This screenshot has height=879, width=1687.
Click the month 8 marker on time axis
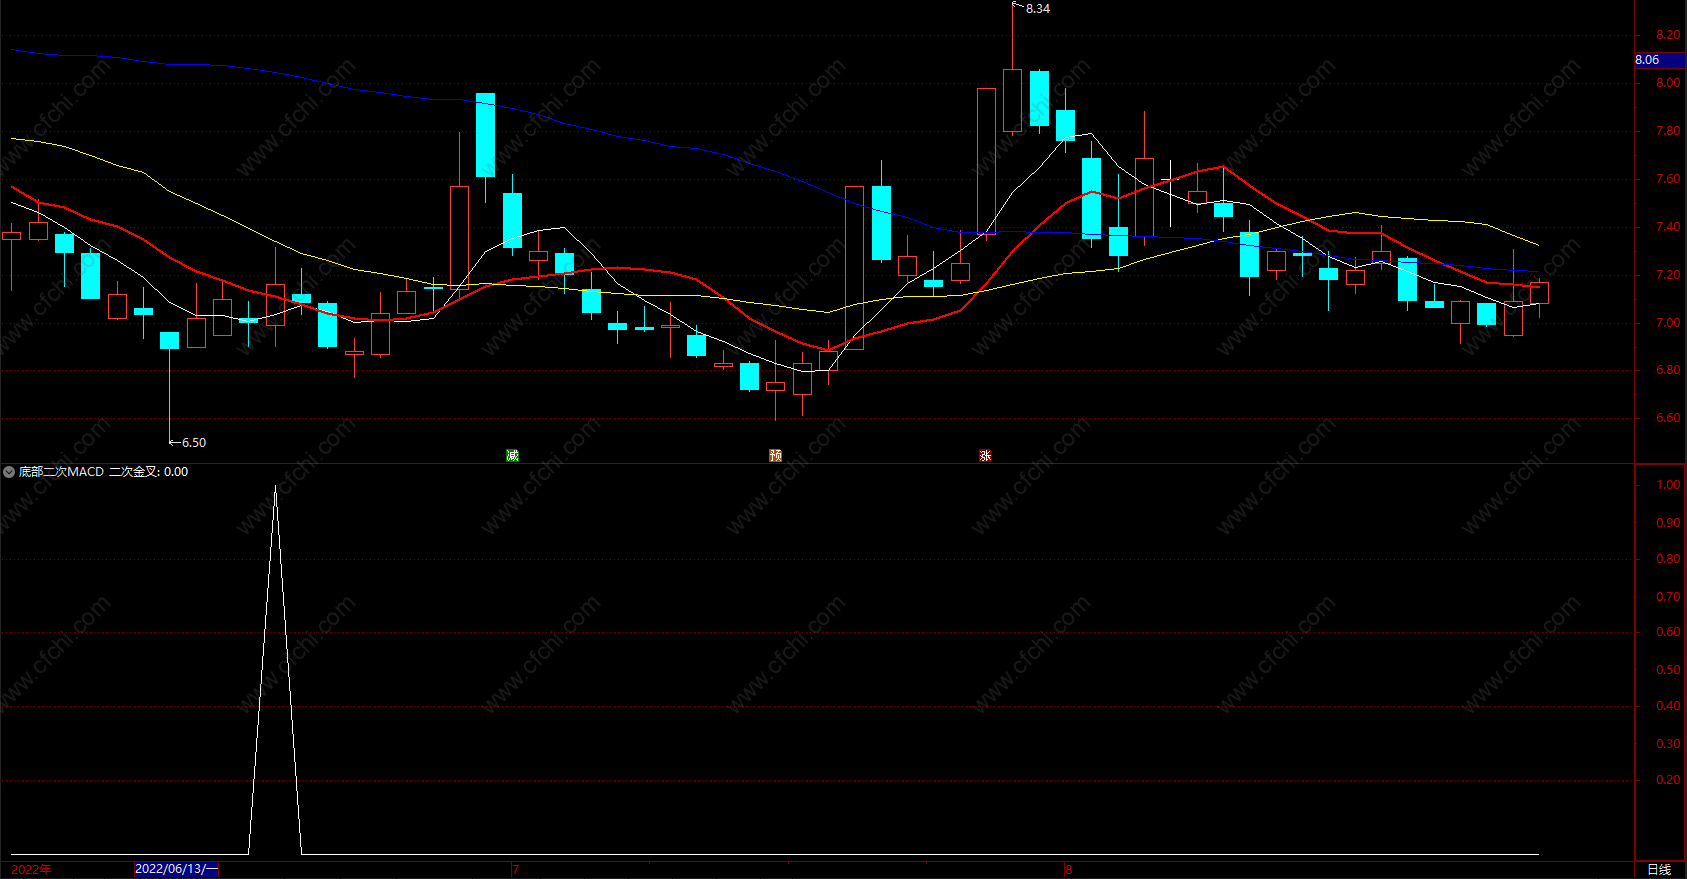pyautogui.click(x=1068, y=870)
